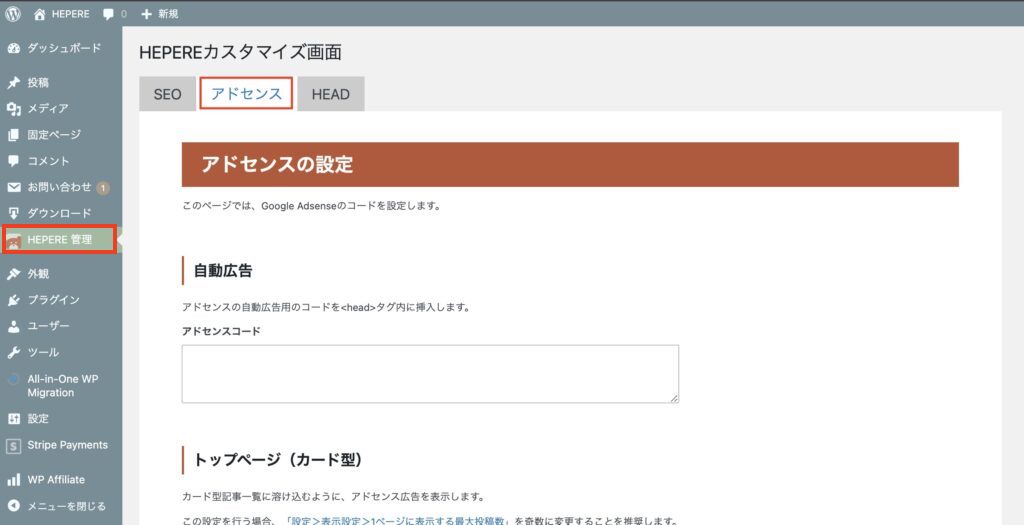Click the 投稿 pushpin icon
The height and width of the screenshot is (525, 1024).
(14, 82)
